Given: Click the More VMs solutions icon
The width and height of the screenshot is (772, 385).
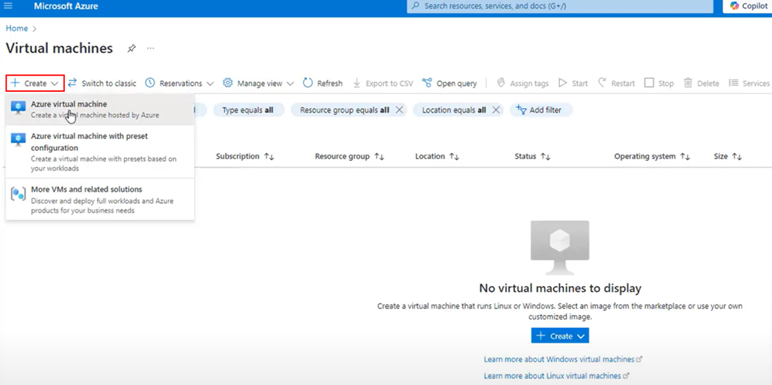Looking at the screenshot, I should pyautogui.click(x=18, y=193).
